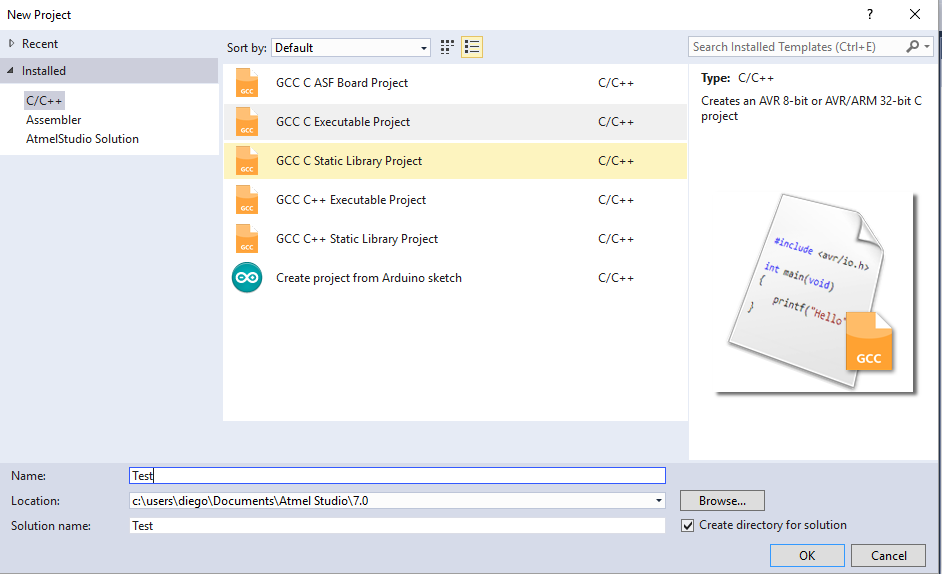
Task: Choose GCC C Executable Project template
Action: tap(455, 122)
